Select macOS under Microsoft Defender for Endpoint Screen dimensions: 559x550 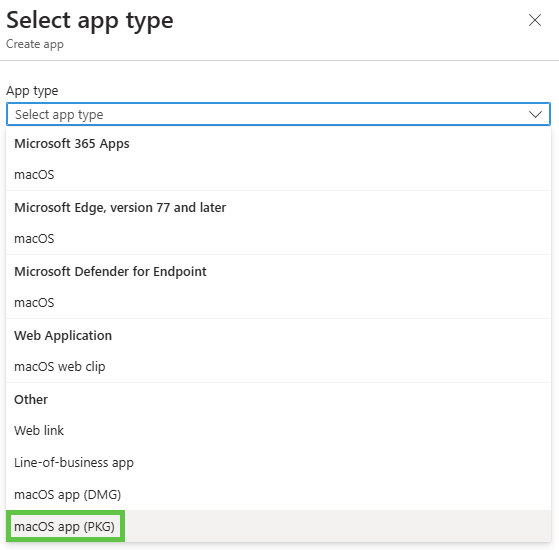coord(278,303)
